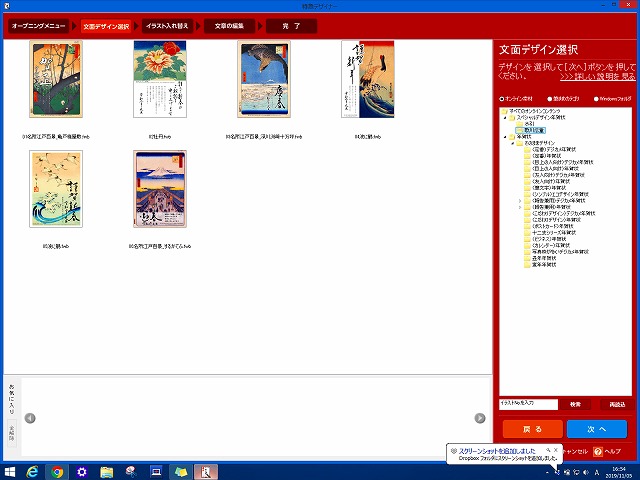The image size is (640, 480).
Task: Open 〈ポストカード〉年賀状 category
Action: click(x=553, y=227)
